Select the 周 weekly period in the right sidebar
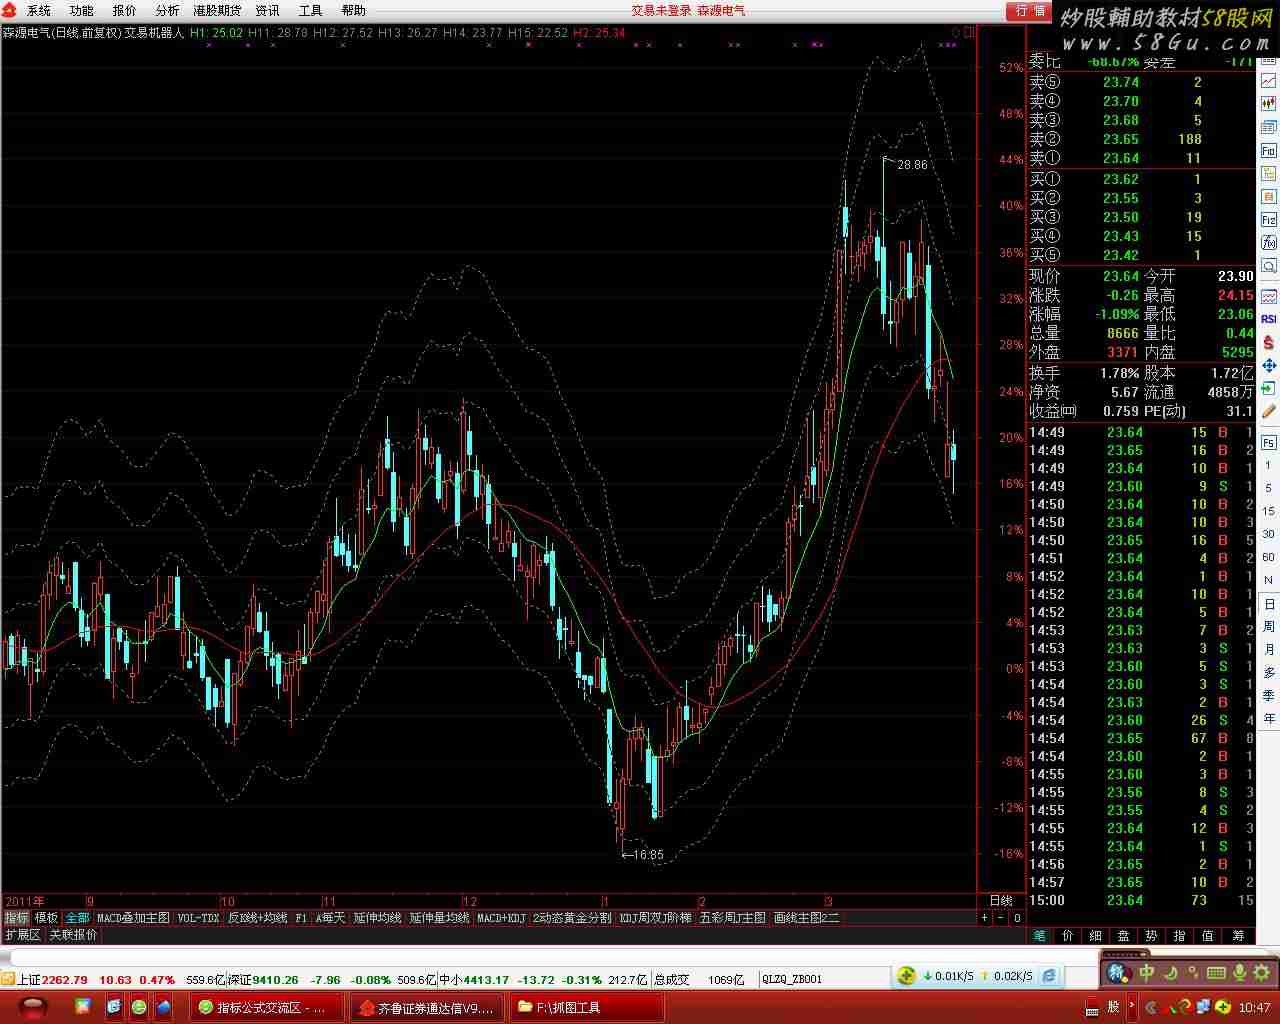 click(1269, 627)
